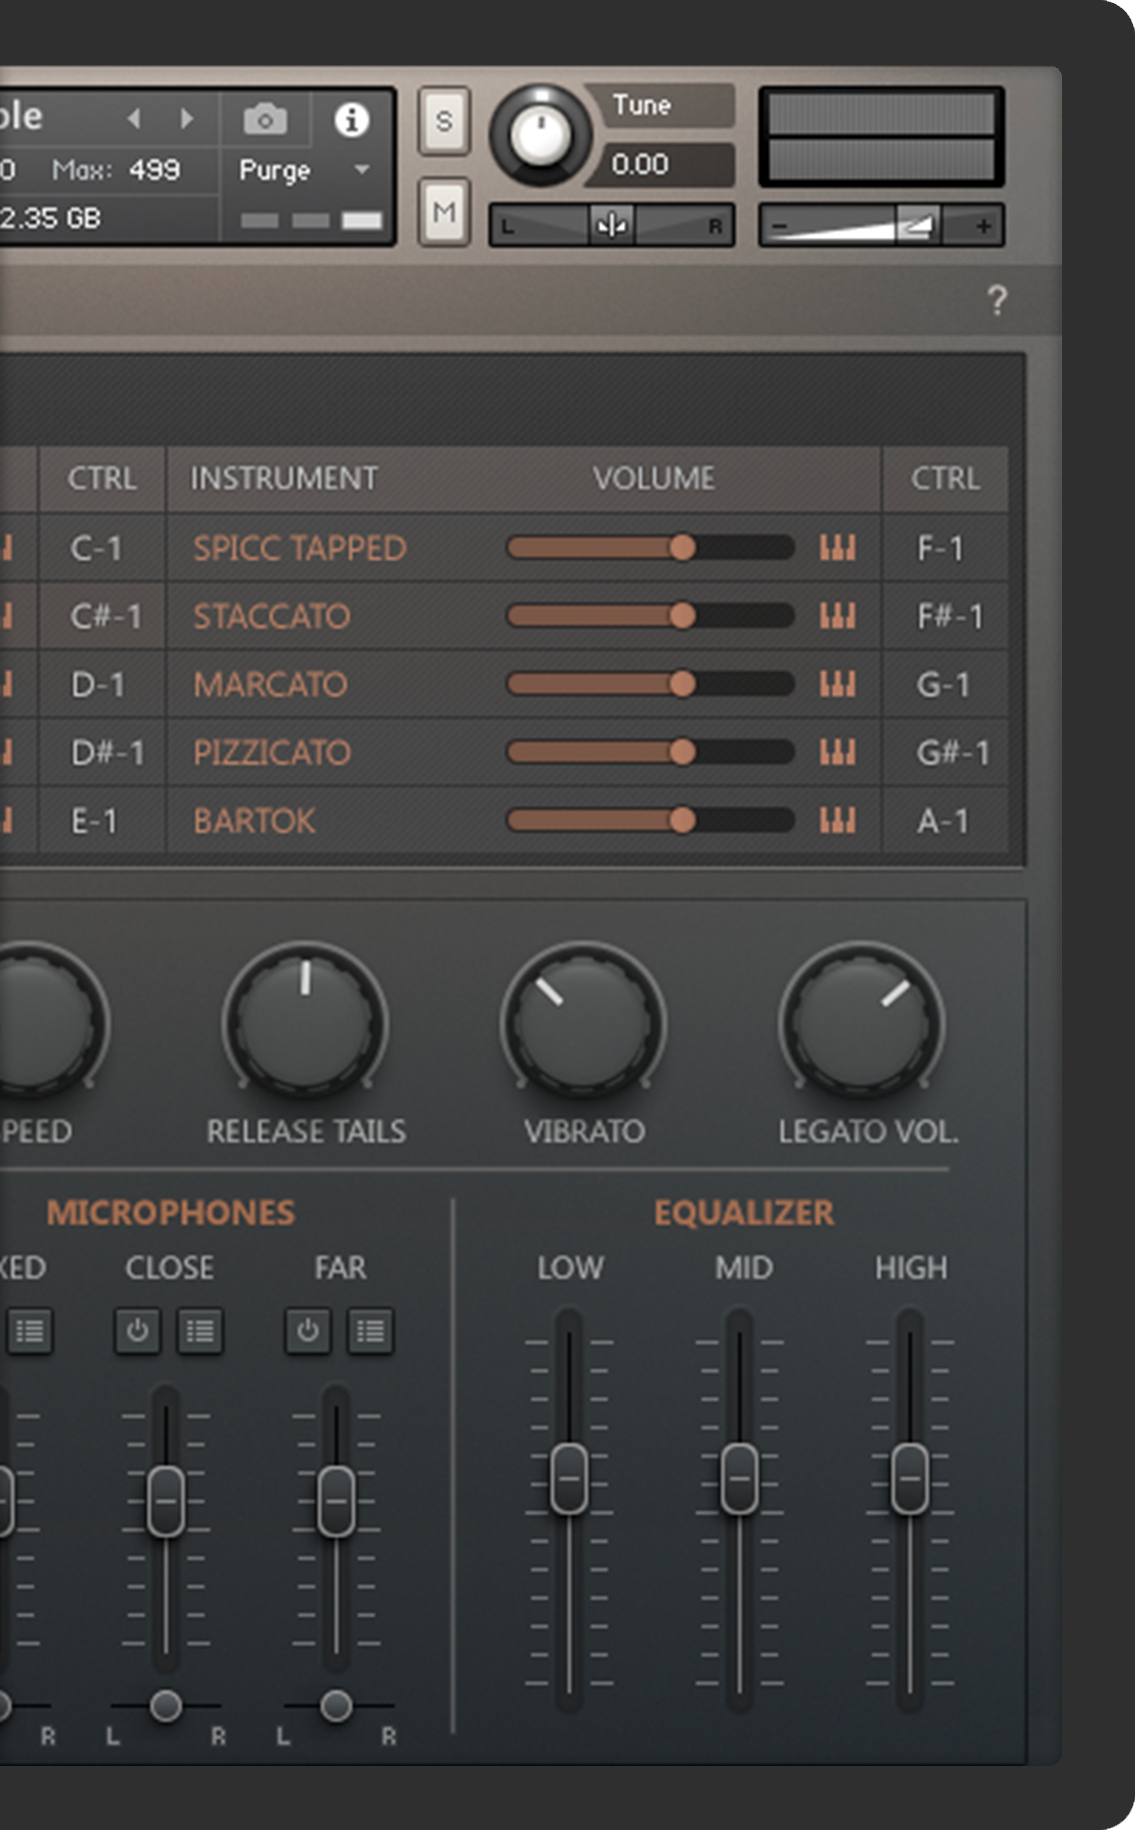The width and height of the screenshot is (1135, 1830).
Task: Click the camera snapshot icon
Action: pyautogui.click(x=265, y=120)
